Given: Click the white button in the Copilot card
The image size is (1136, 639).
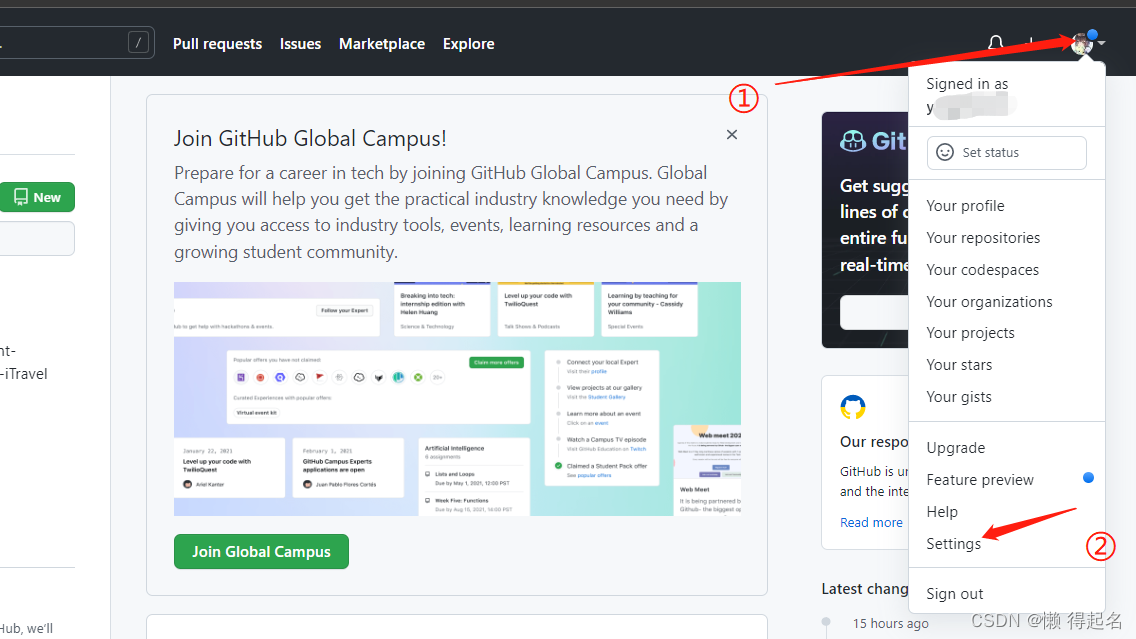Looking at the screenshot, I should click(874, 312).
